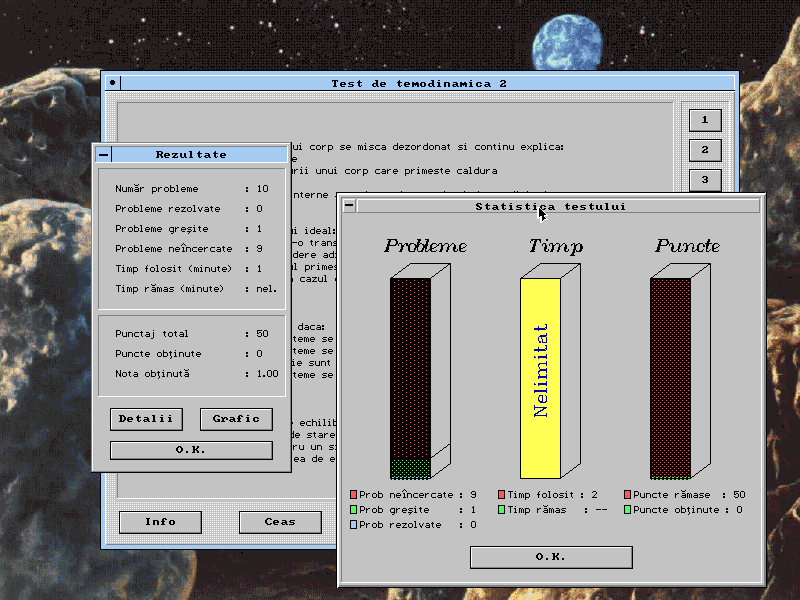Image resolution: width=800 pixels, height=600 pixels.
Task: Select the blue Prob rezolvate legend swatch
Action: pos(354,524)
